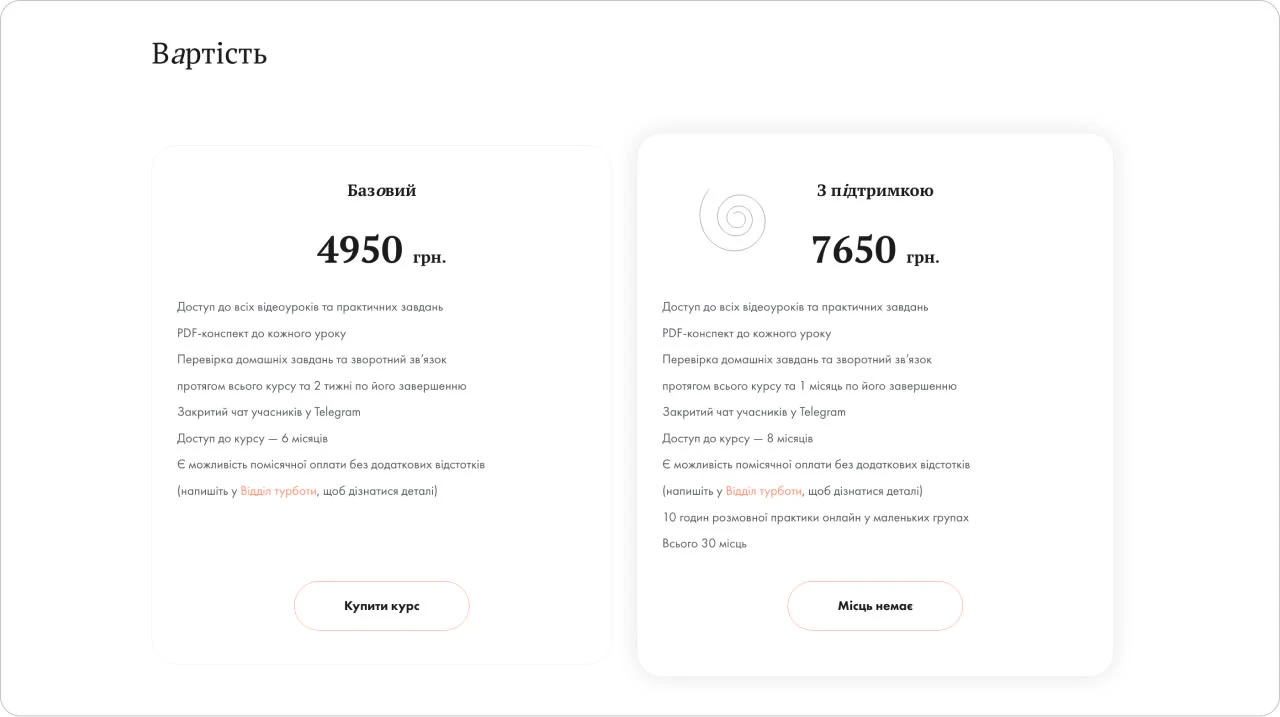Open "Відділ турботи" link in З підтримкою card
1280x717 pixels.
763,491
